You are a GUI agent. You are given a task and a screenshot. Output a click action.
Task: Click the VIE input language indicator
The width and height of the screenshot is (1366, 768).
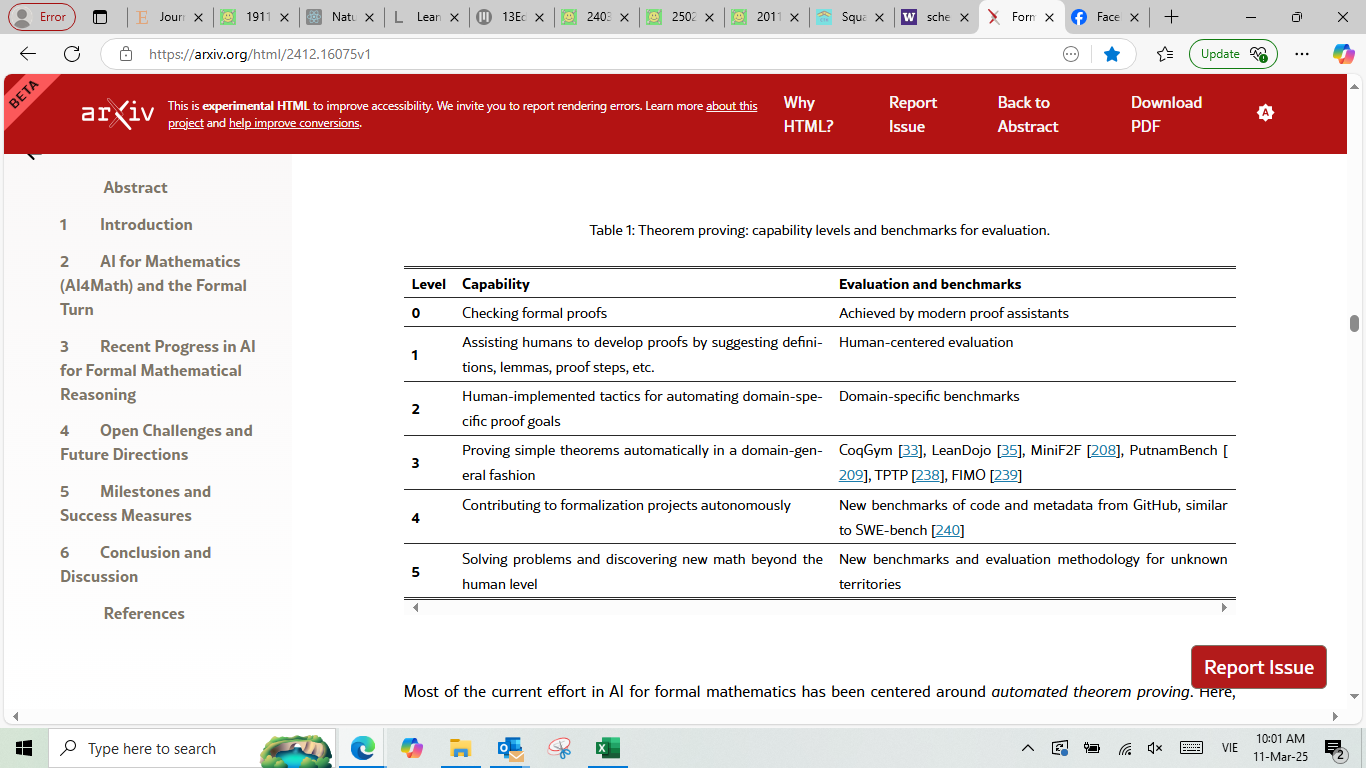pos(1230,748)
